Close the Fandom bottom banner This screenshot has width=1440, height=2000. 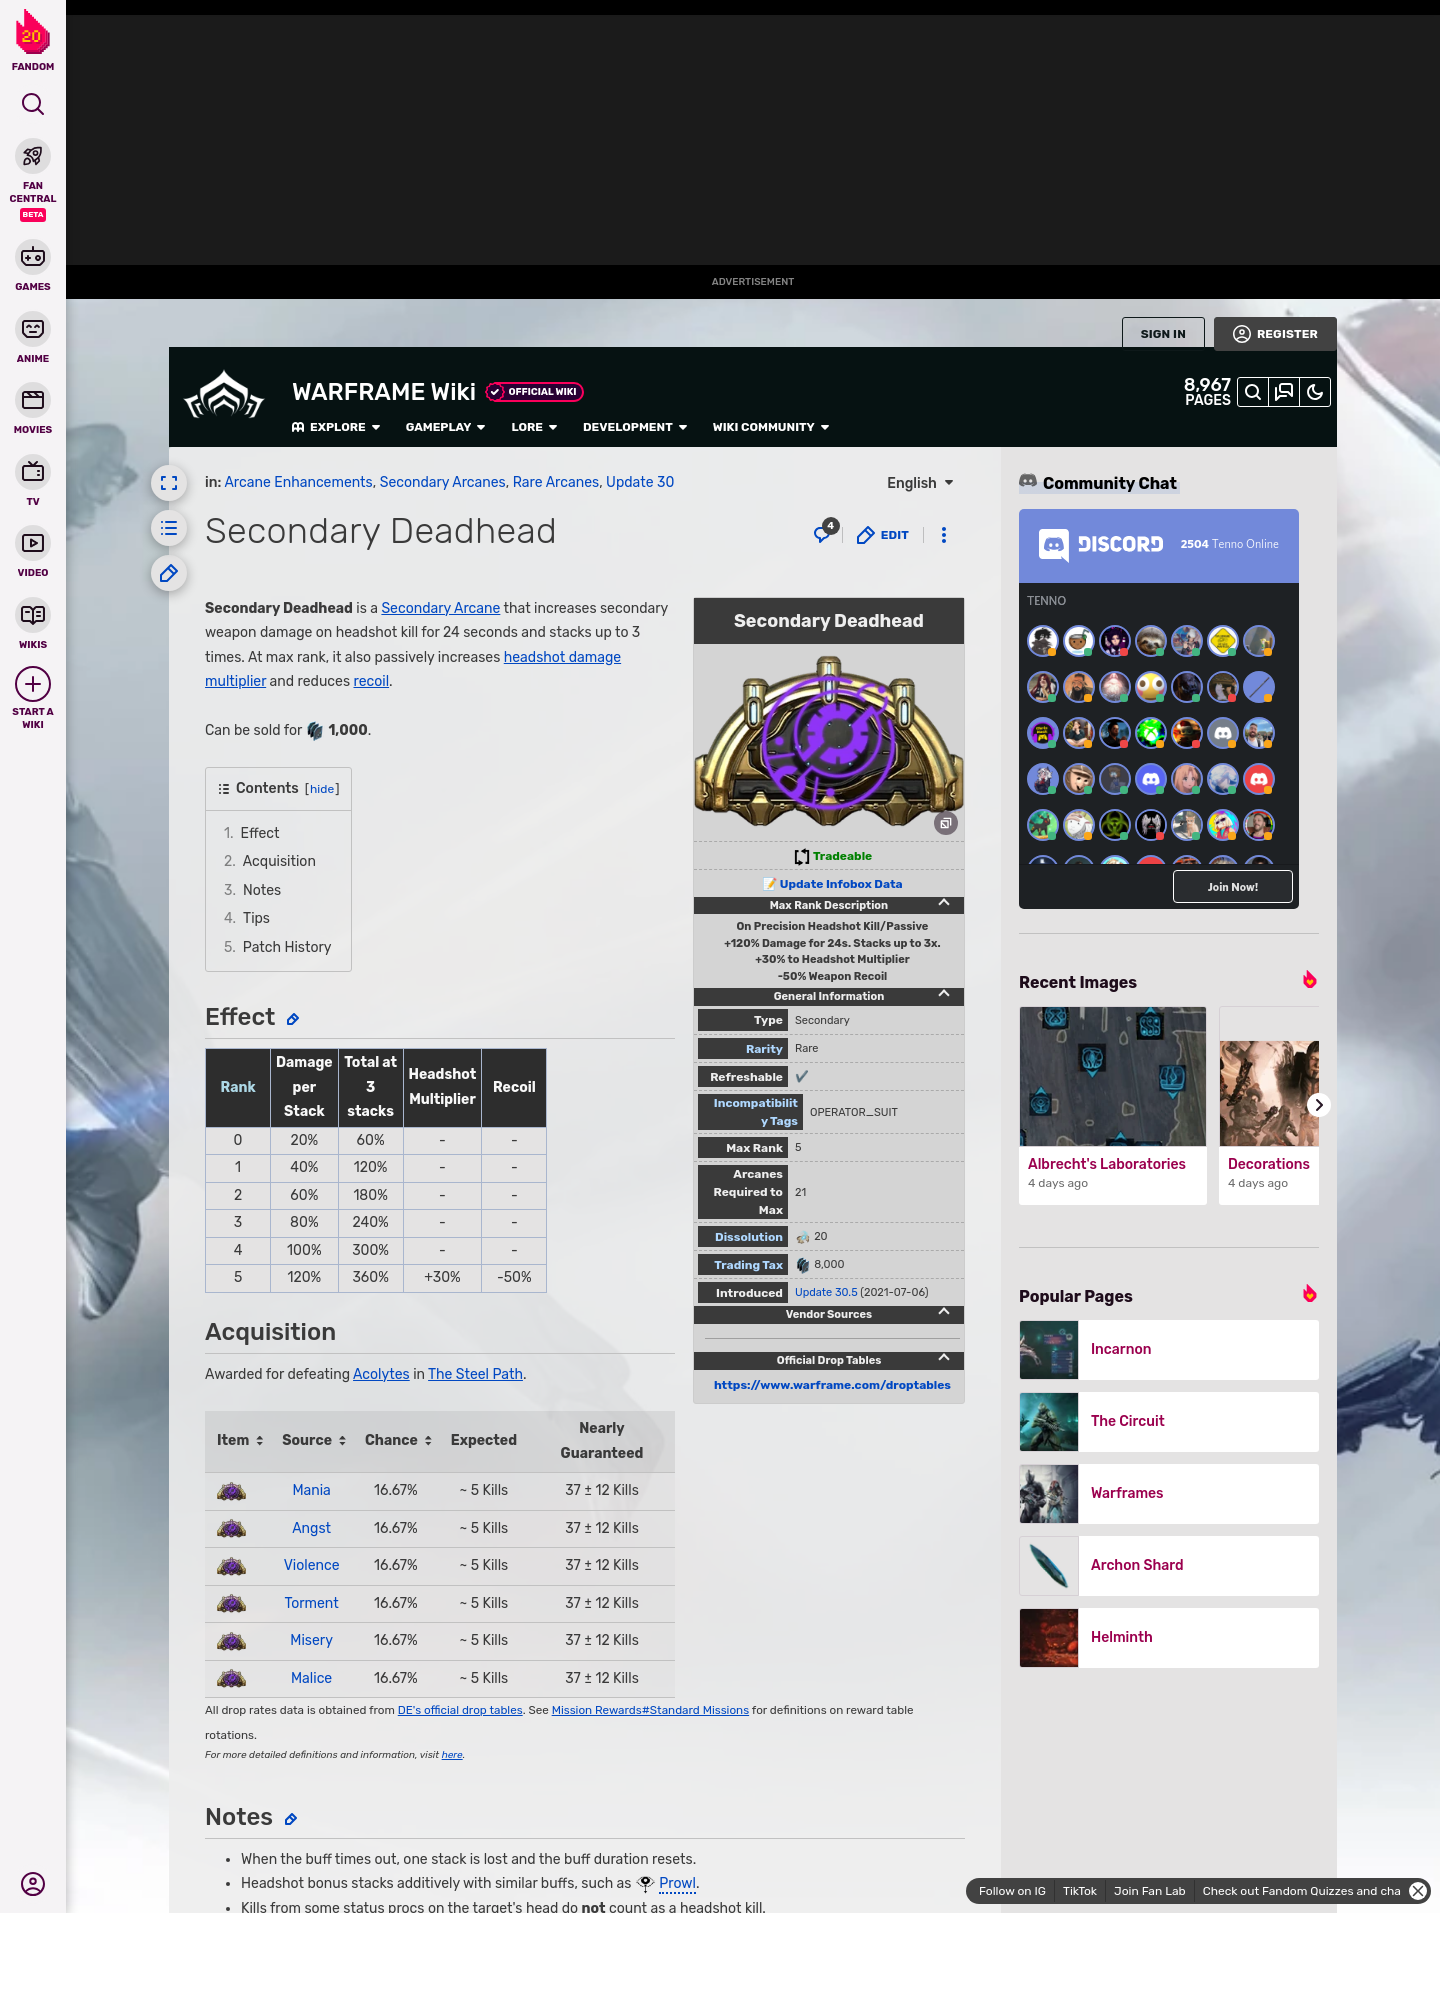point(1418,1891)
